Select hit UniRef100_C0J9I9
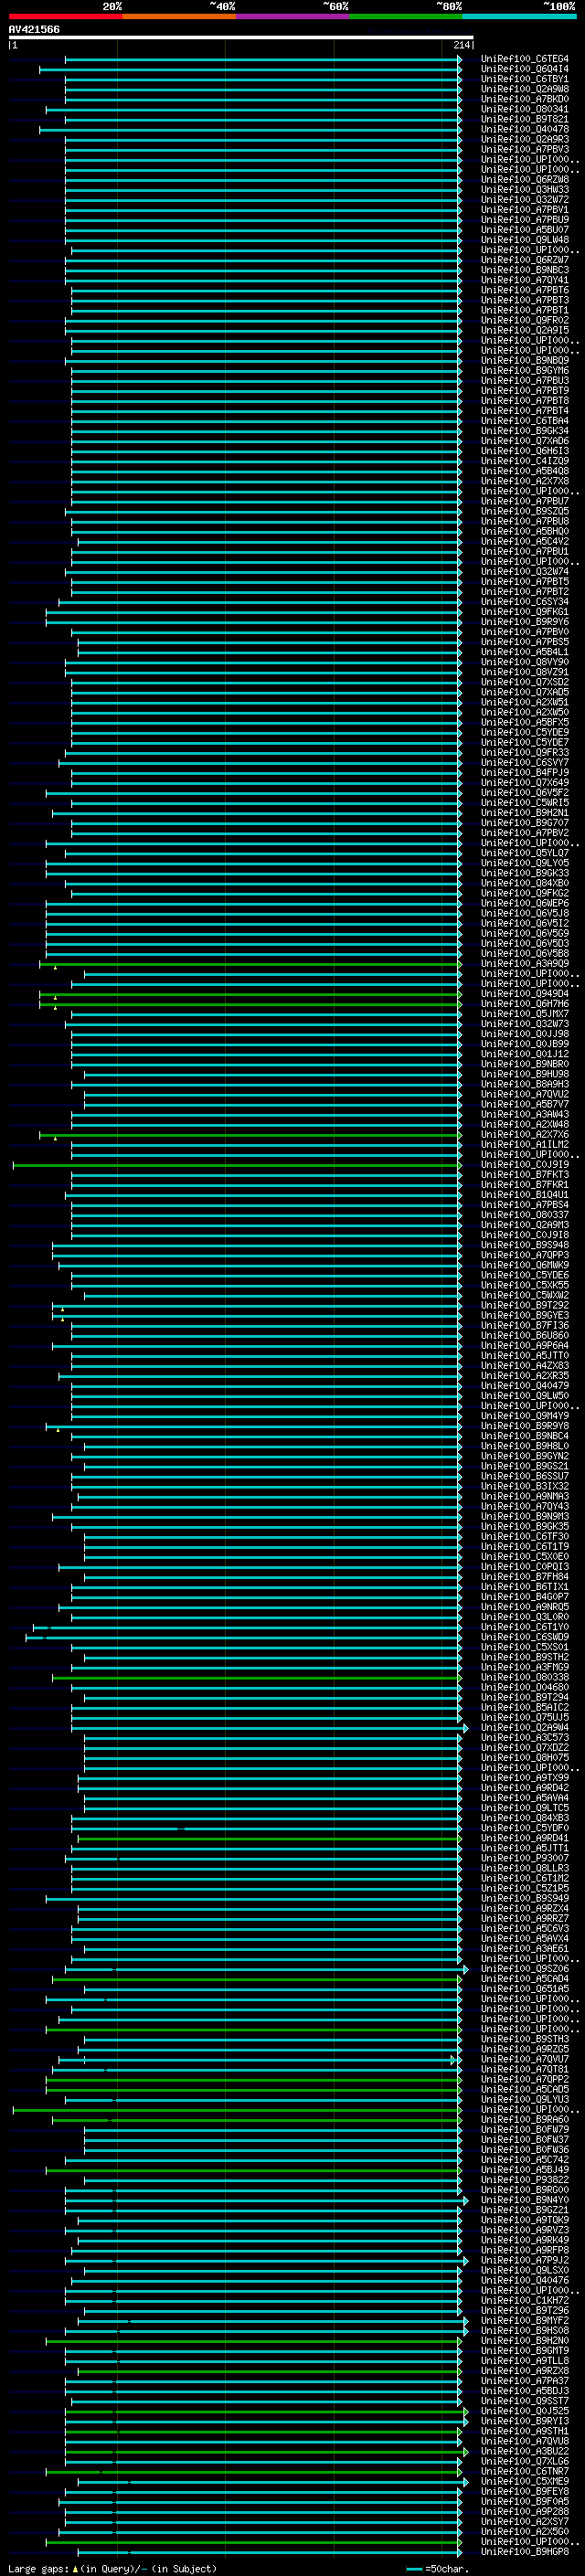The height and width of the screenshot is (2576, 585). (524, 1164)
